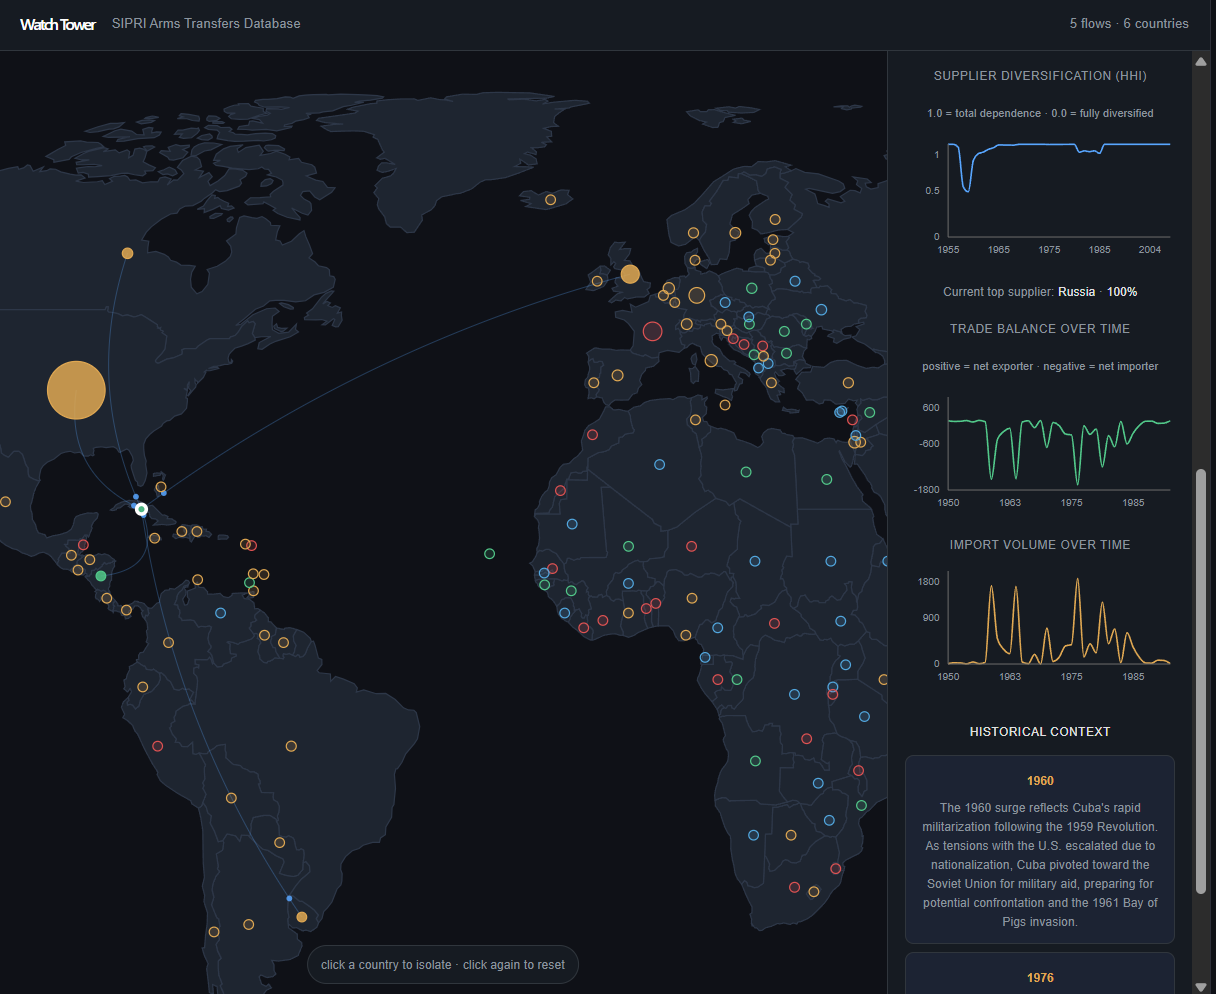
Task: Select the Iceland marker
Action: point(550,200)
